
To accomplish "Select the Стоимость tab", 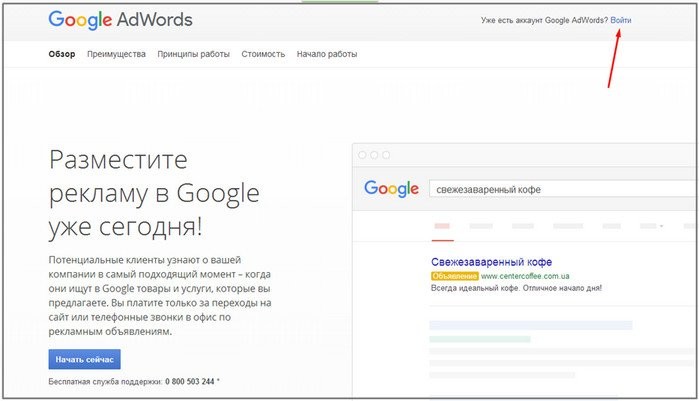I will tap(263, 54).
